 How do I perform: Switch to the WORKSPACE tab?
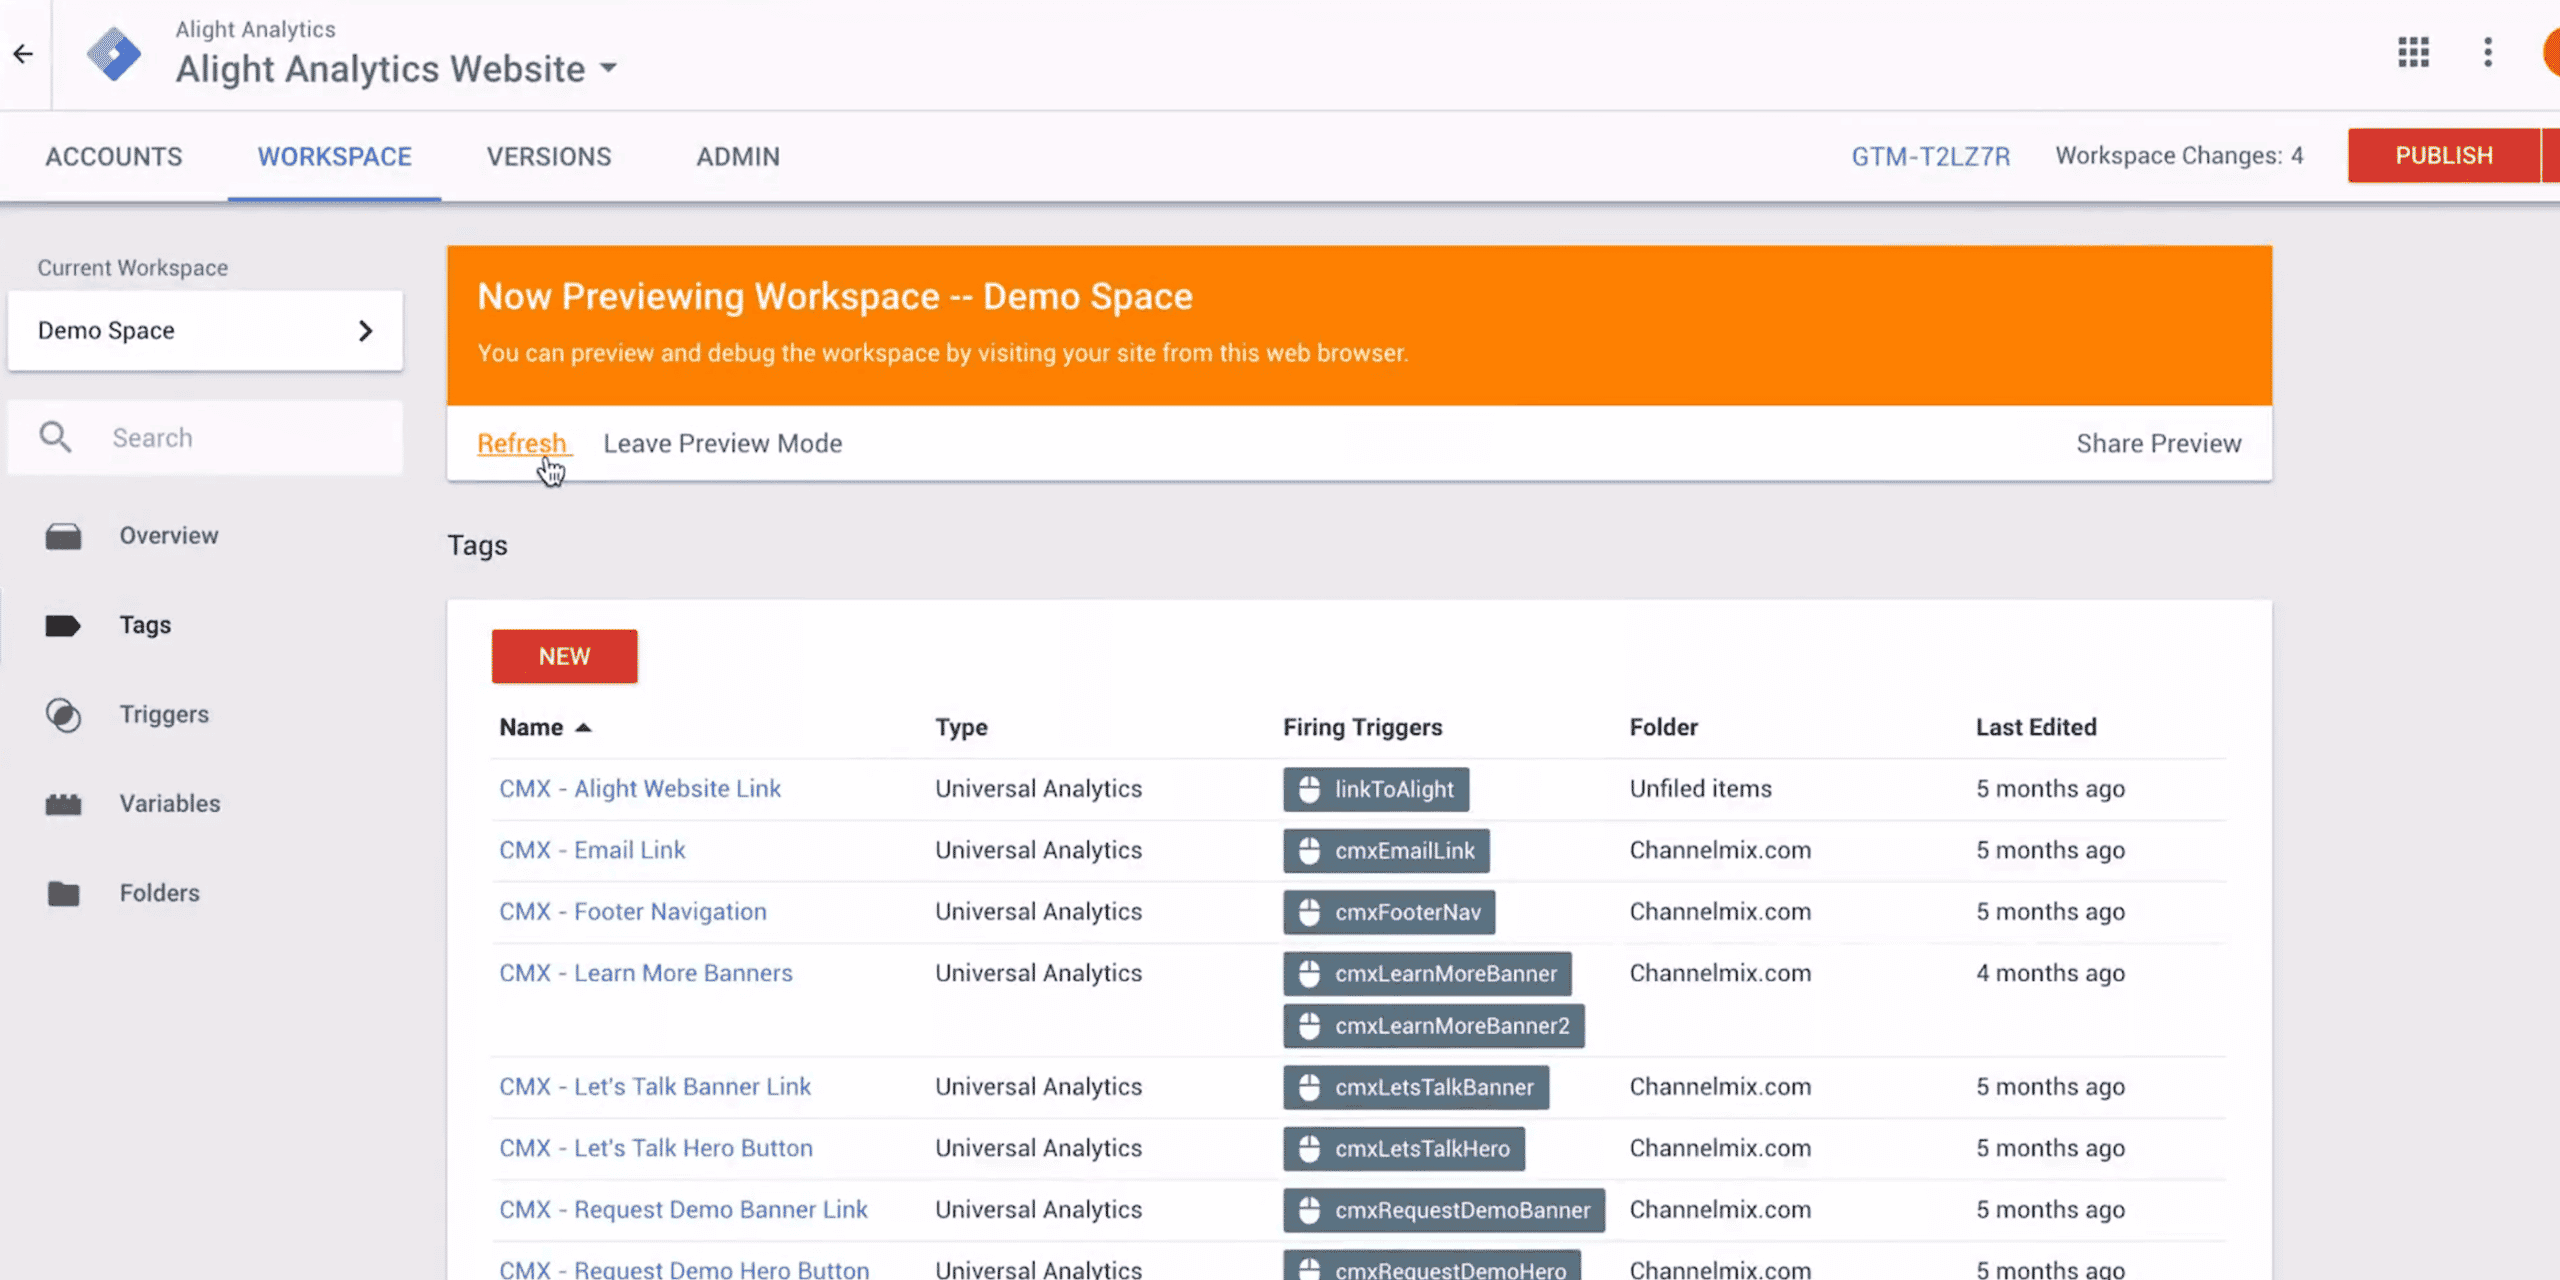[334, 156]
